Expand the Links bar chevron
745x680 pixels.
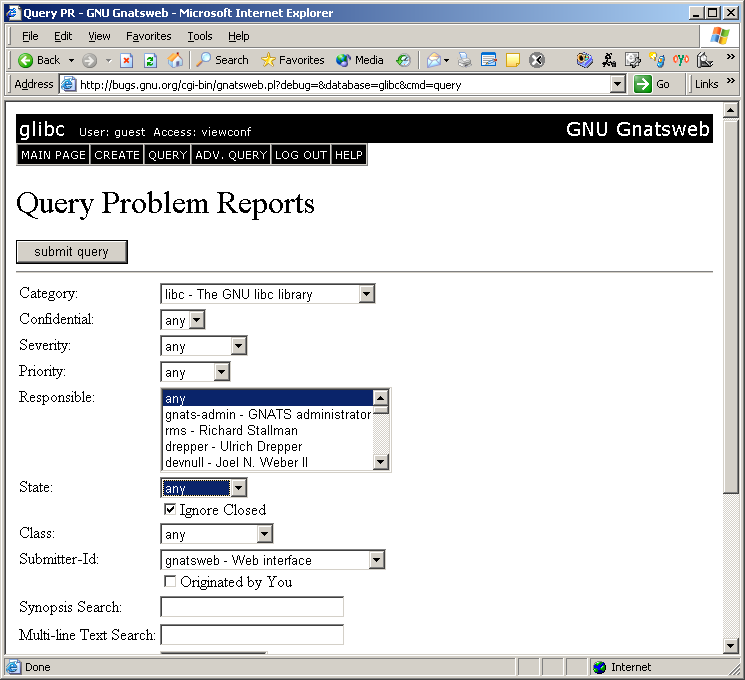[730, 81]
